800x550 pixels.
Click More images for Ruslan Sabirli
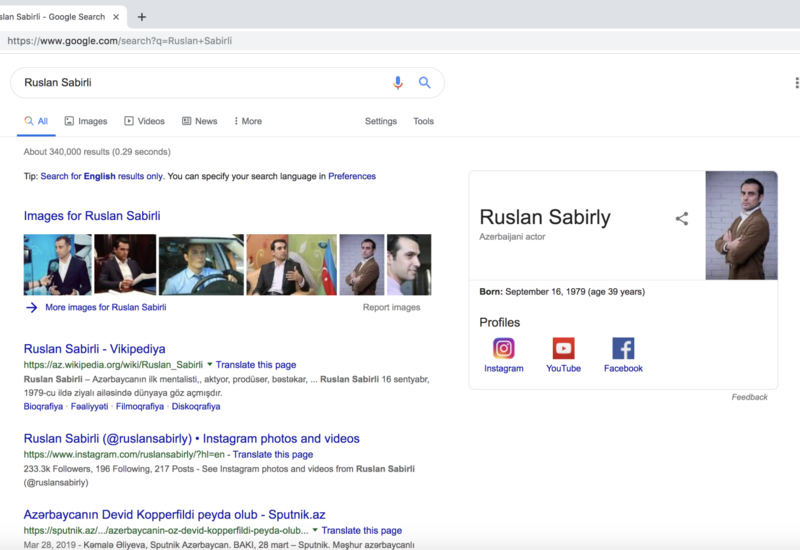(x=106, y=307)
